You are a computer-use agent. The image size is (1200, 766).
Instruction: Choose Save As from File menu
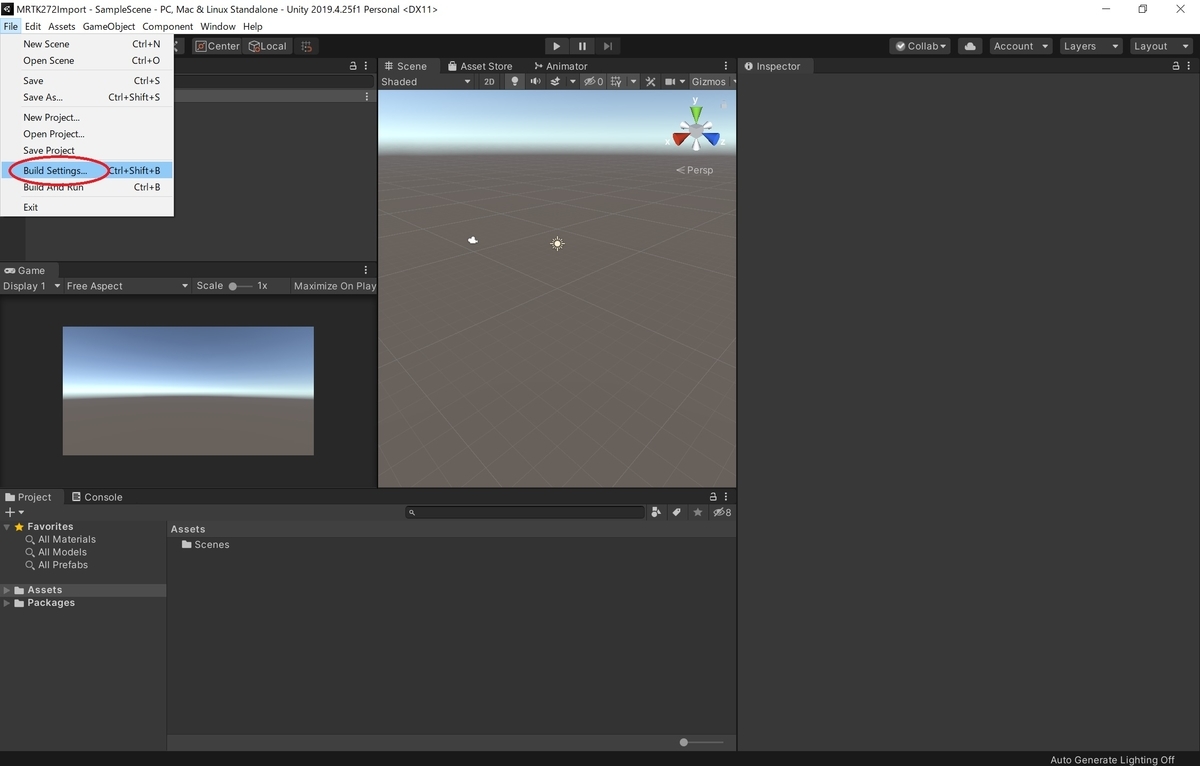(87, 97)
